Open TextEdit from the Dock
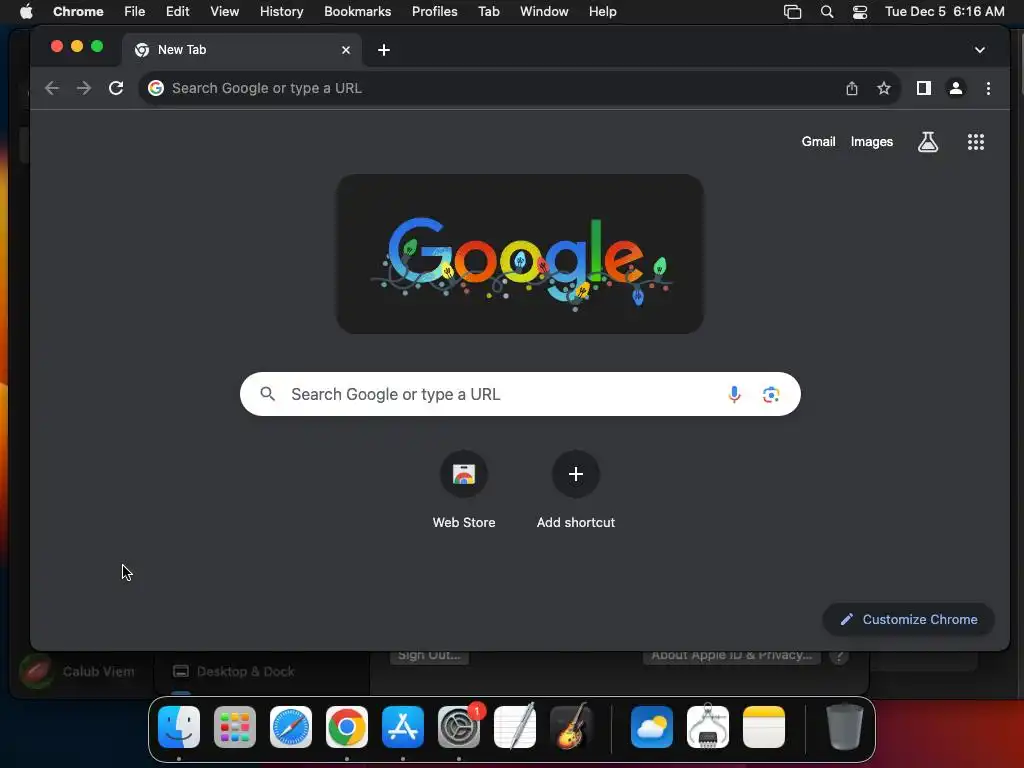 [x=515, y=727]
